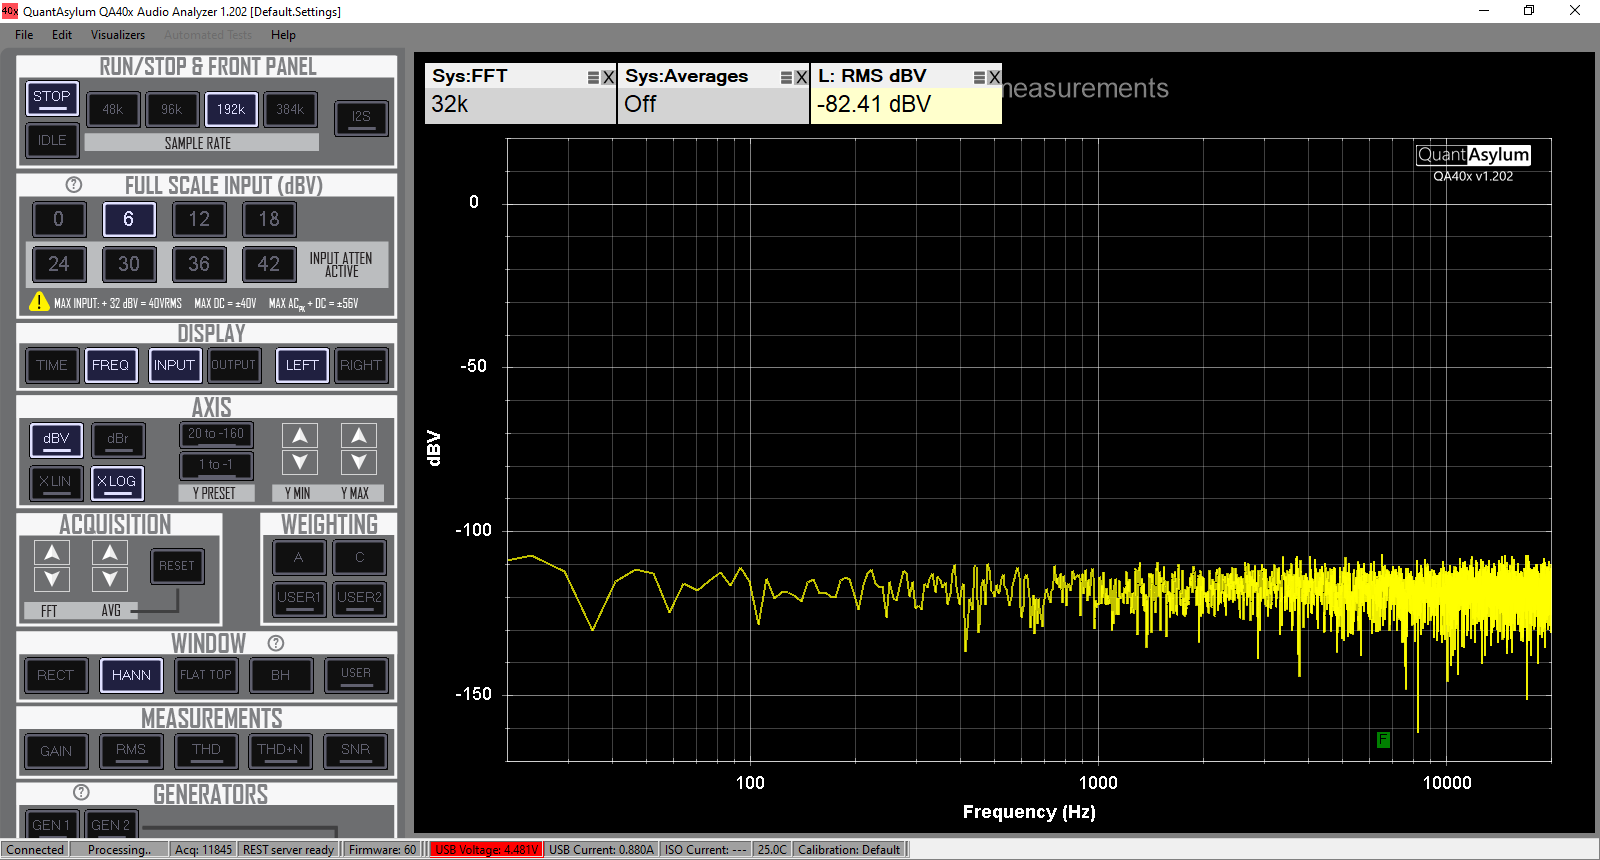Increase FFT size with up arrow
The height and width of the screenshot is (860, 1600).
[52, 553]
